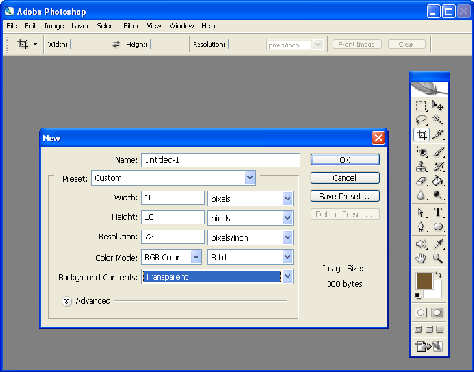
Task: Select the Zoom tool
Action: pos(437,258)
